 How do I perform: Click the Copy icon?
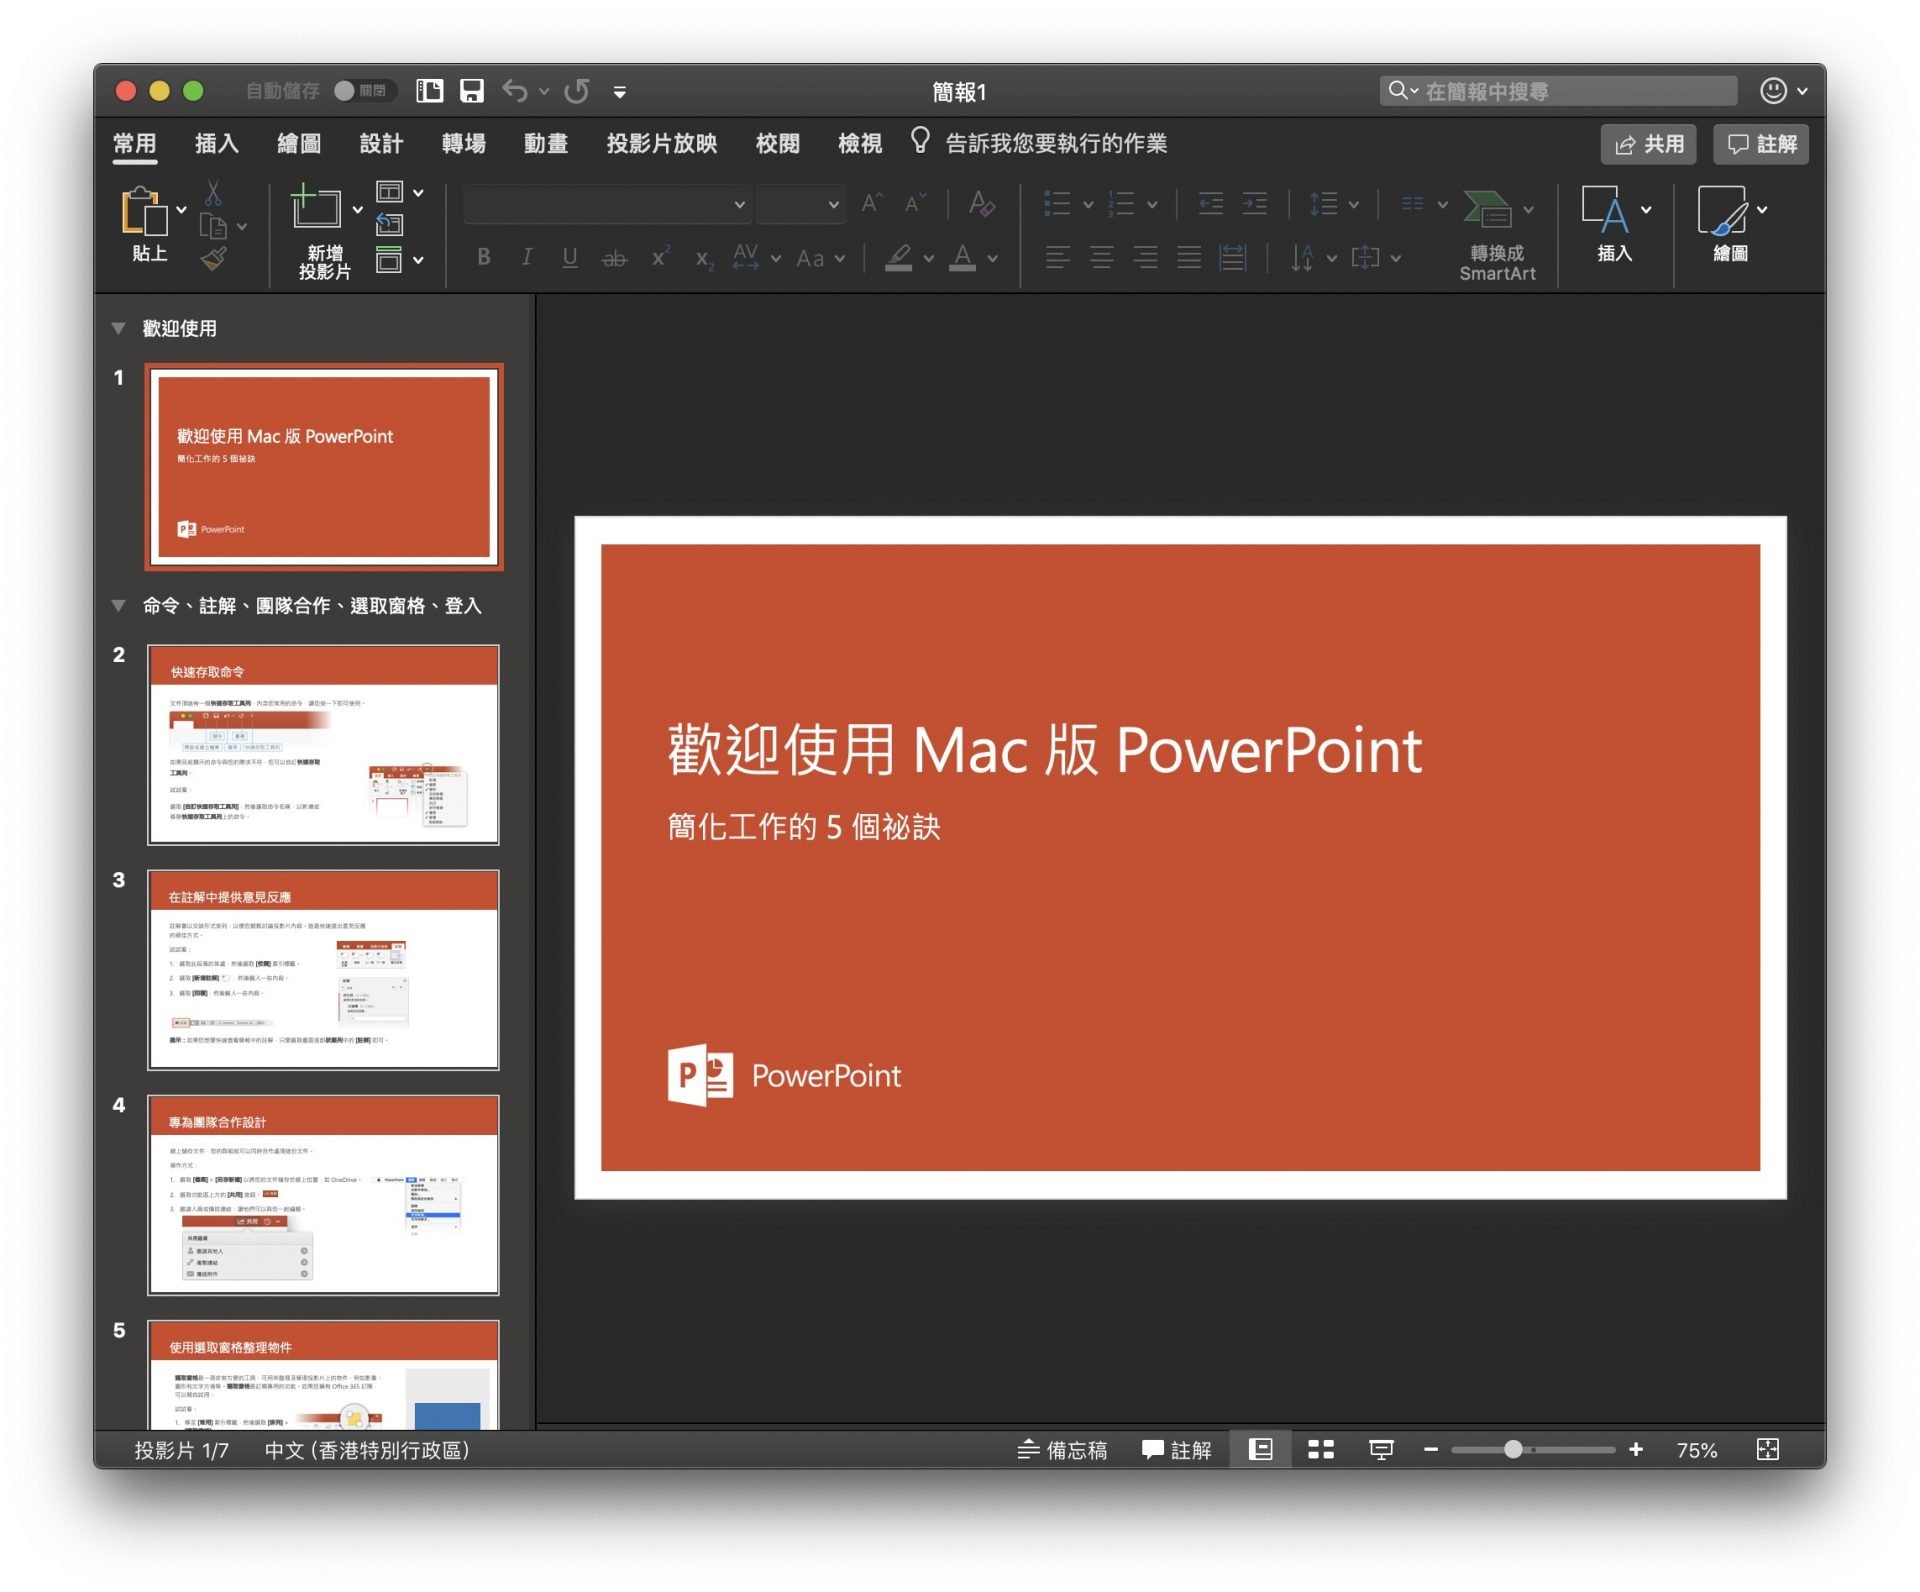pyautogui.click(x=213, y=226)
